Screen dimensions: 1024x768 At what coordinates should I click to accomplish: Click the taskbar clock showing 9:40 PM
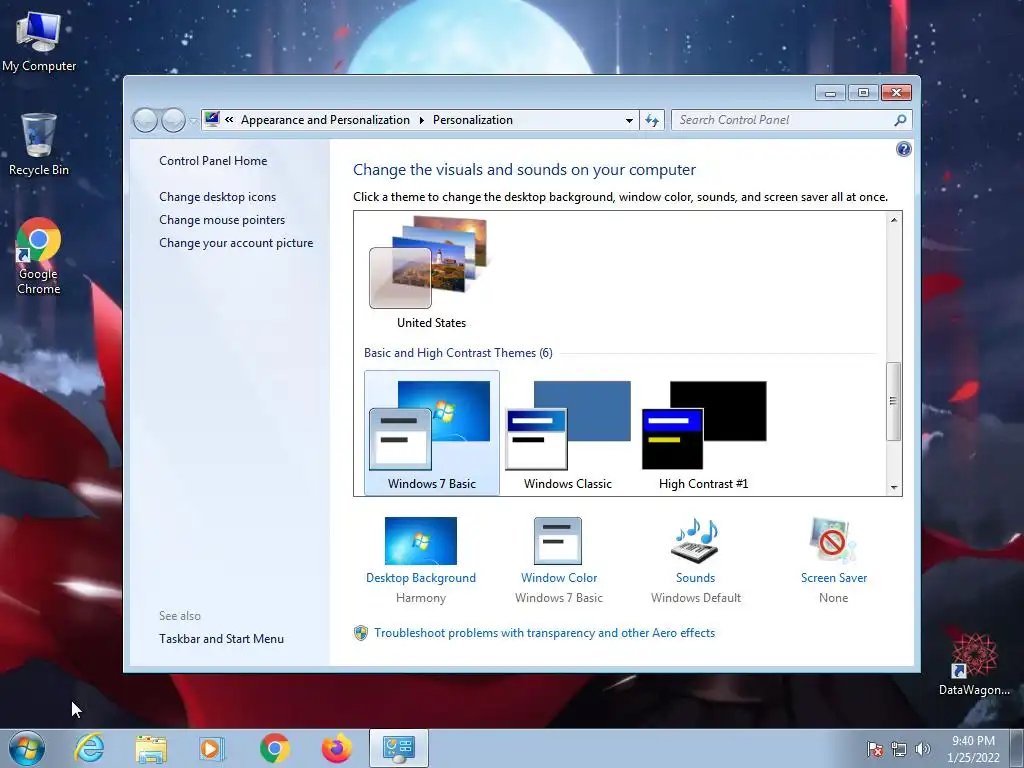pyautogui.click(x=973, y=749)
